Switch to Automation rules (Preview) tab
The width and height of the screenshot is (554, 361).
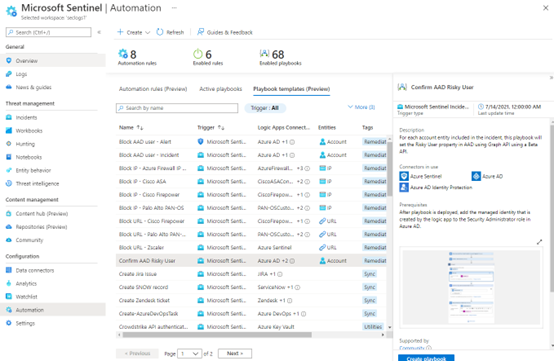pos(153,89)
